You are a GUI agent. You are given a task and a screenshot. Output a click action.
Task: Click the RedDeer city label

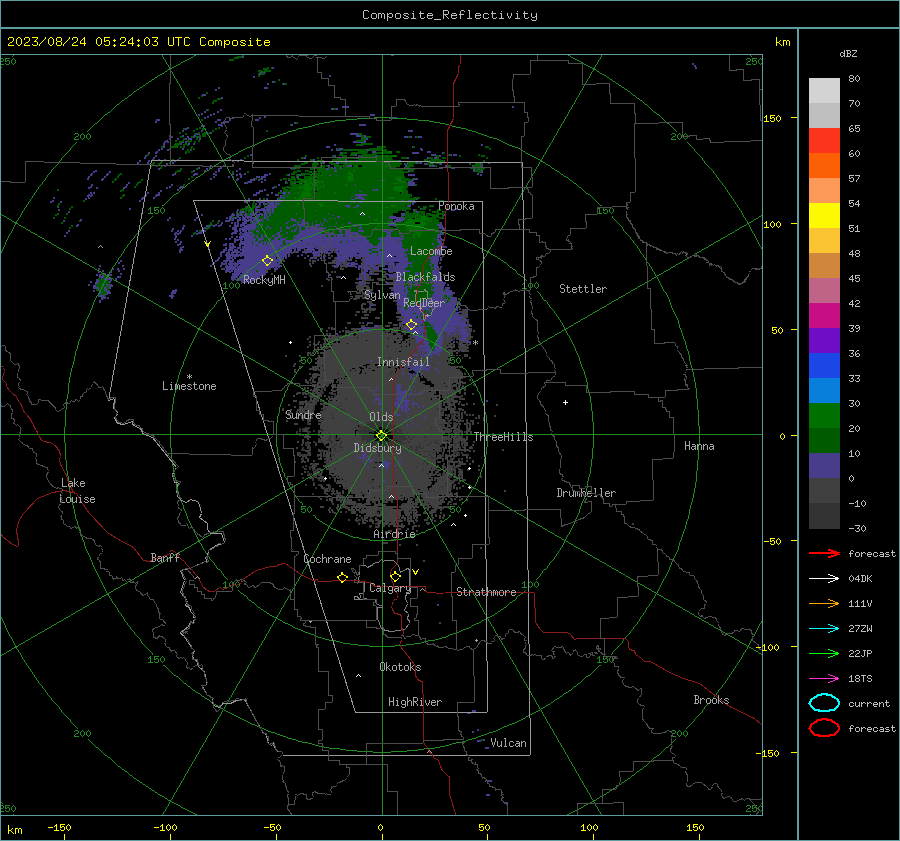424,303
